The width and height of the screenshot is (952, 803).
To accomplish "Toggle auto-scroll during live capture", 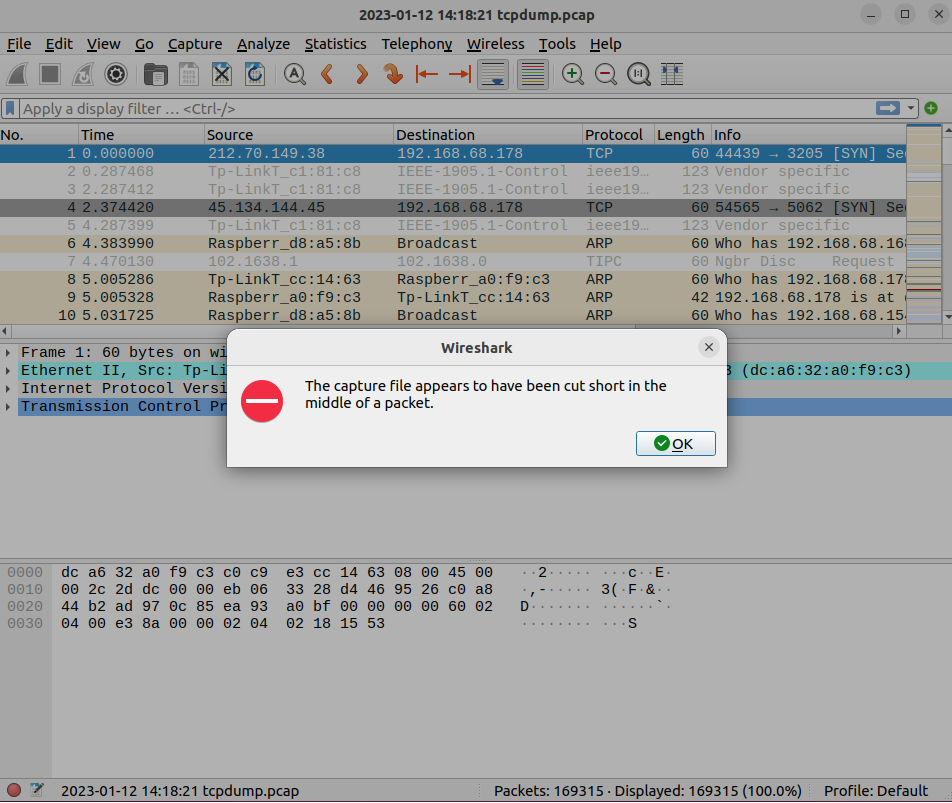I will (x=491, y=74).
